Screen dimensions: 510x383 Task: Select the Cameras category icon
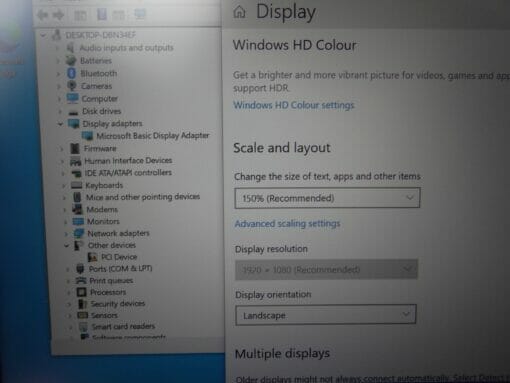click(72, 86)
